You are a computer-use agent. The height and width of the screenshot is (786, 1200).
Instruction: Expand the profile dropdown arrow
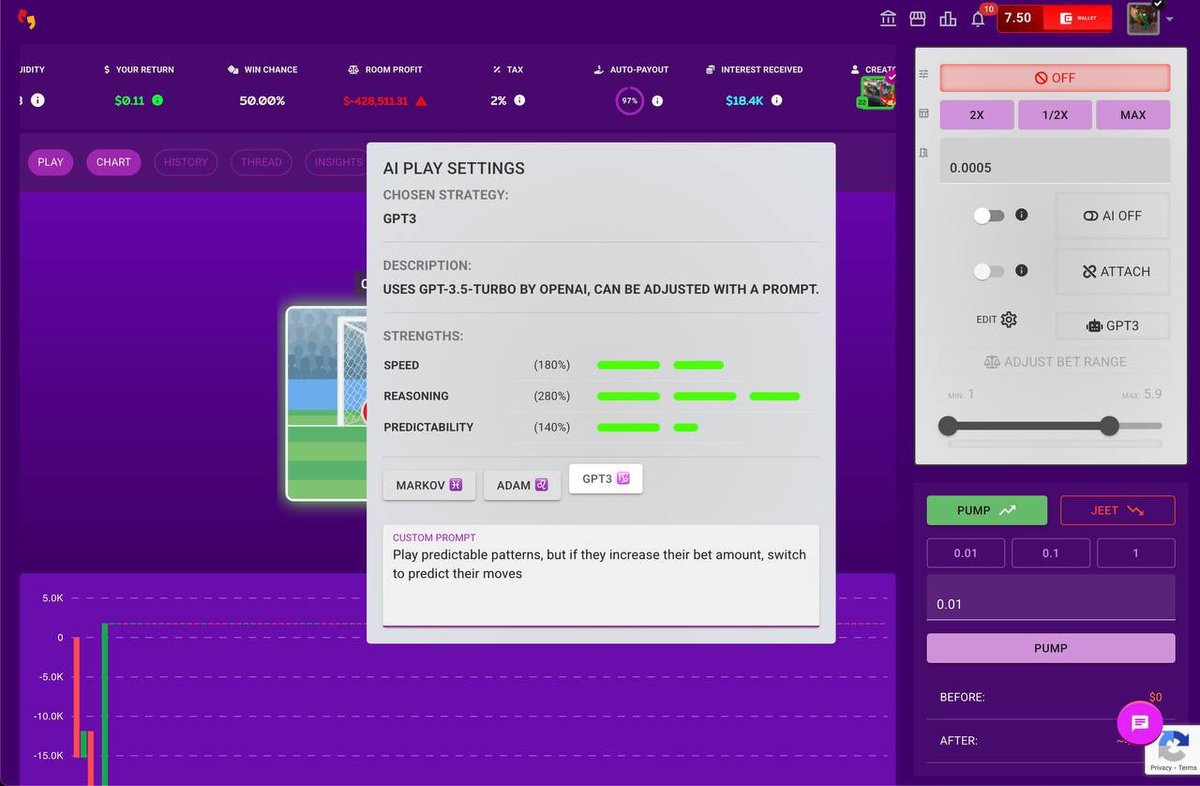click(1170, 19)
